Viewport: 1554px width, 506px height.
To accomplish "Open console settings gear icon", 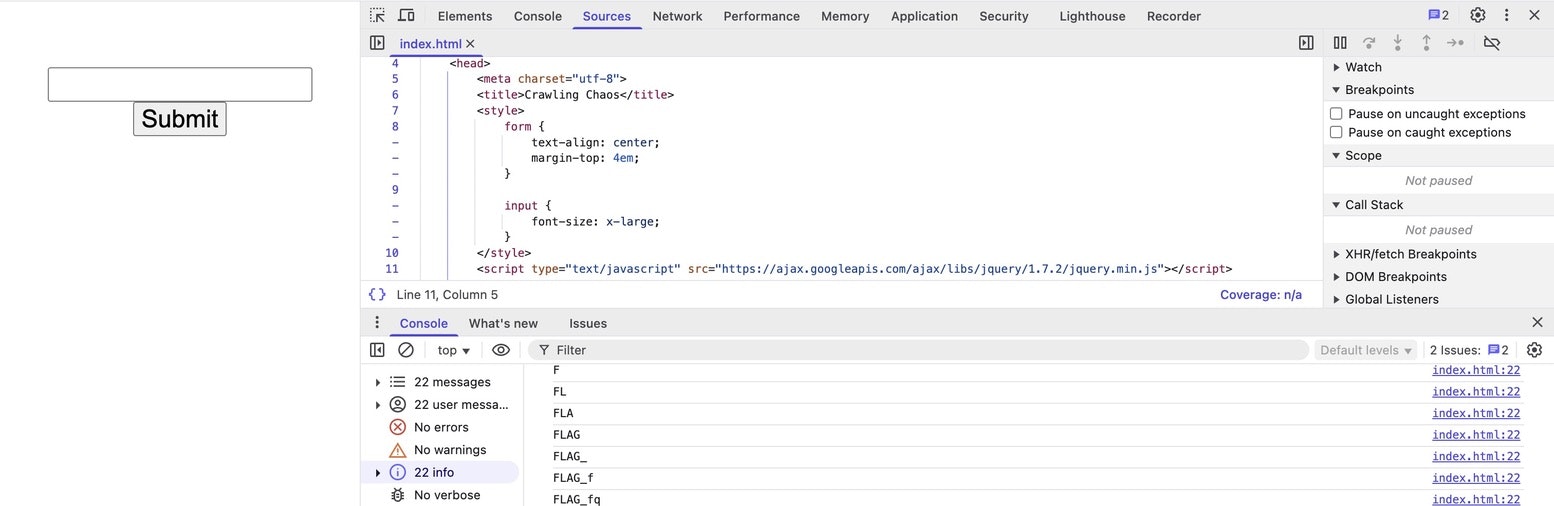I will 1534,350.
